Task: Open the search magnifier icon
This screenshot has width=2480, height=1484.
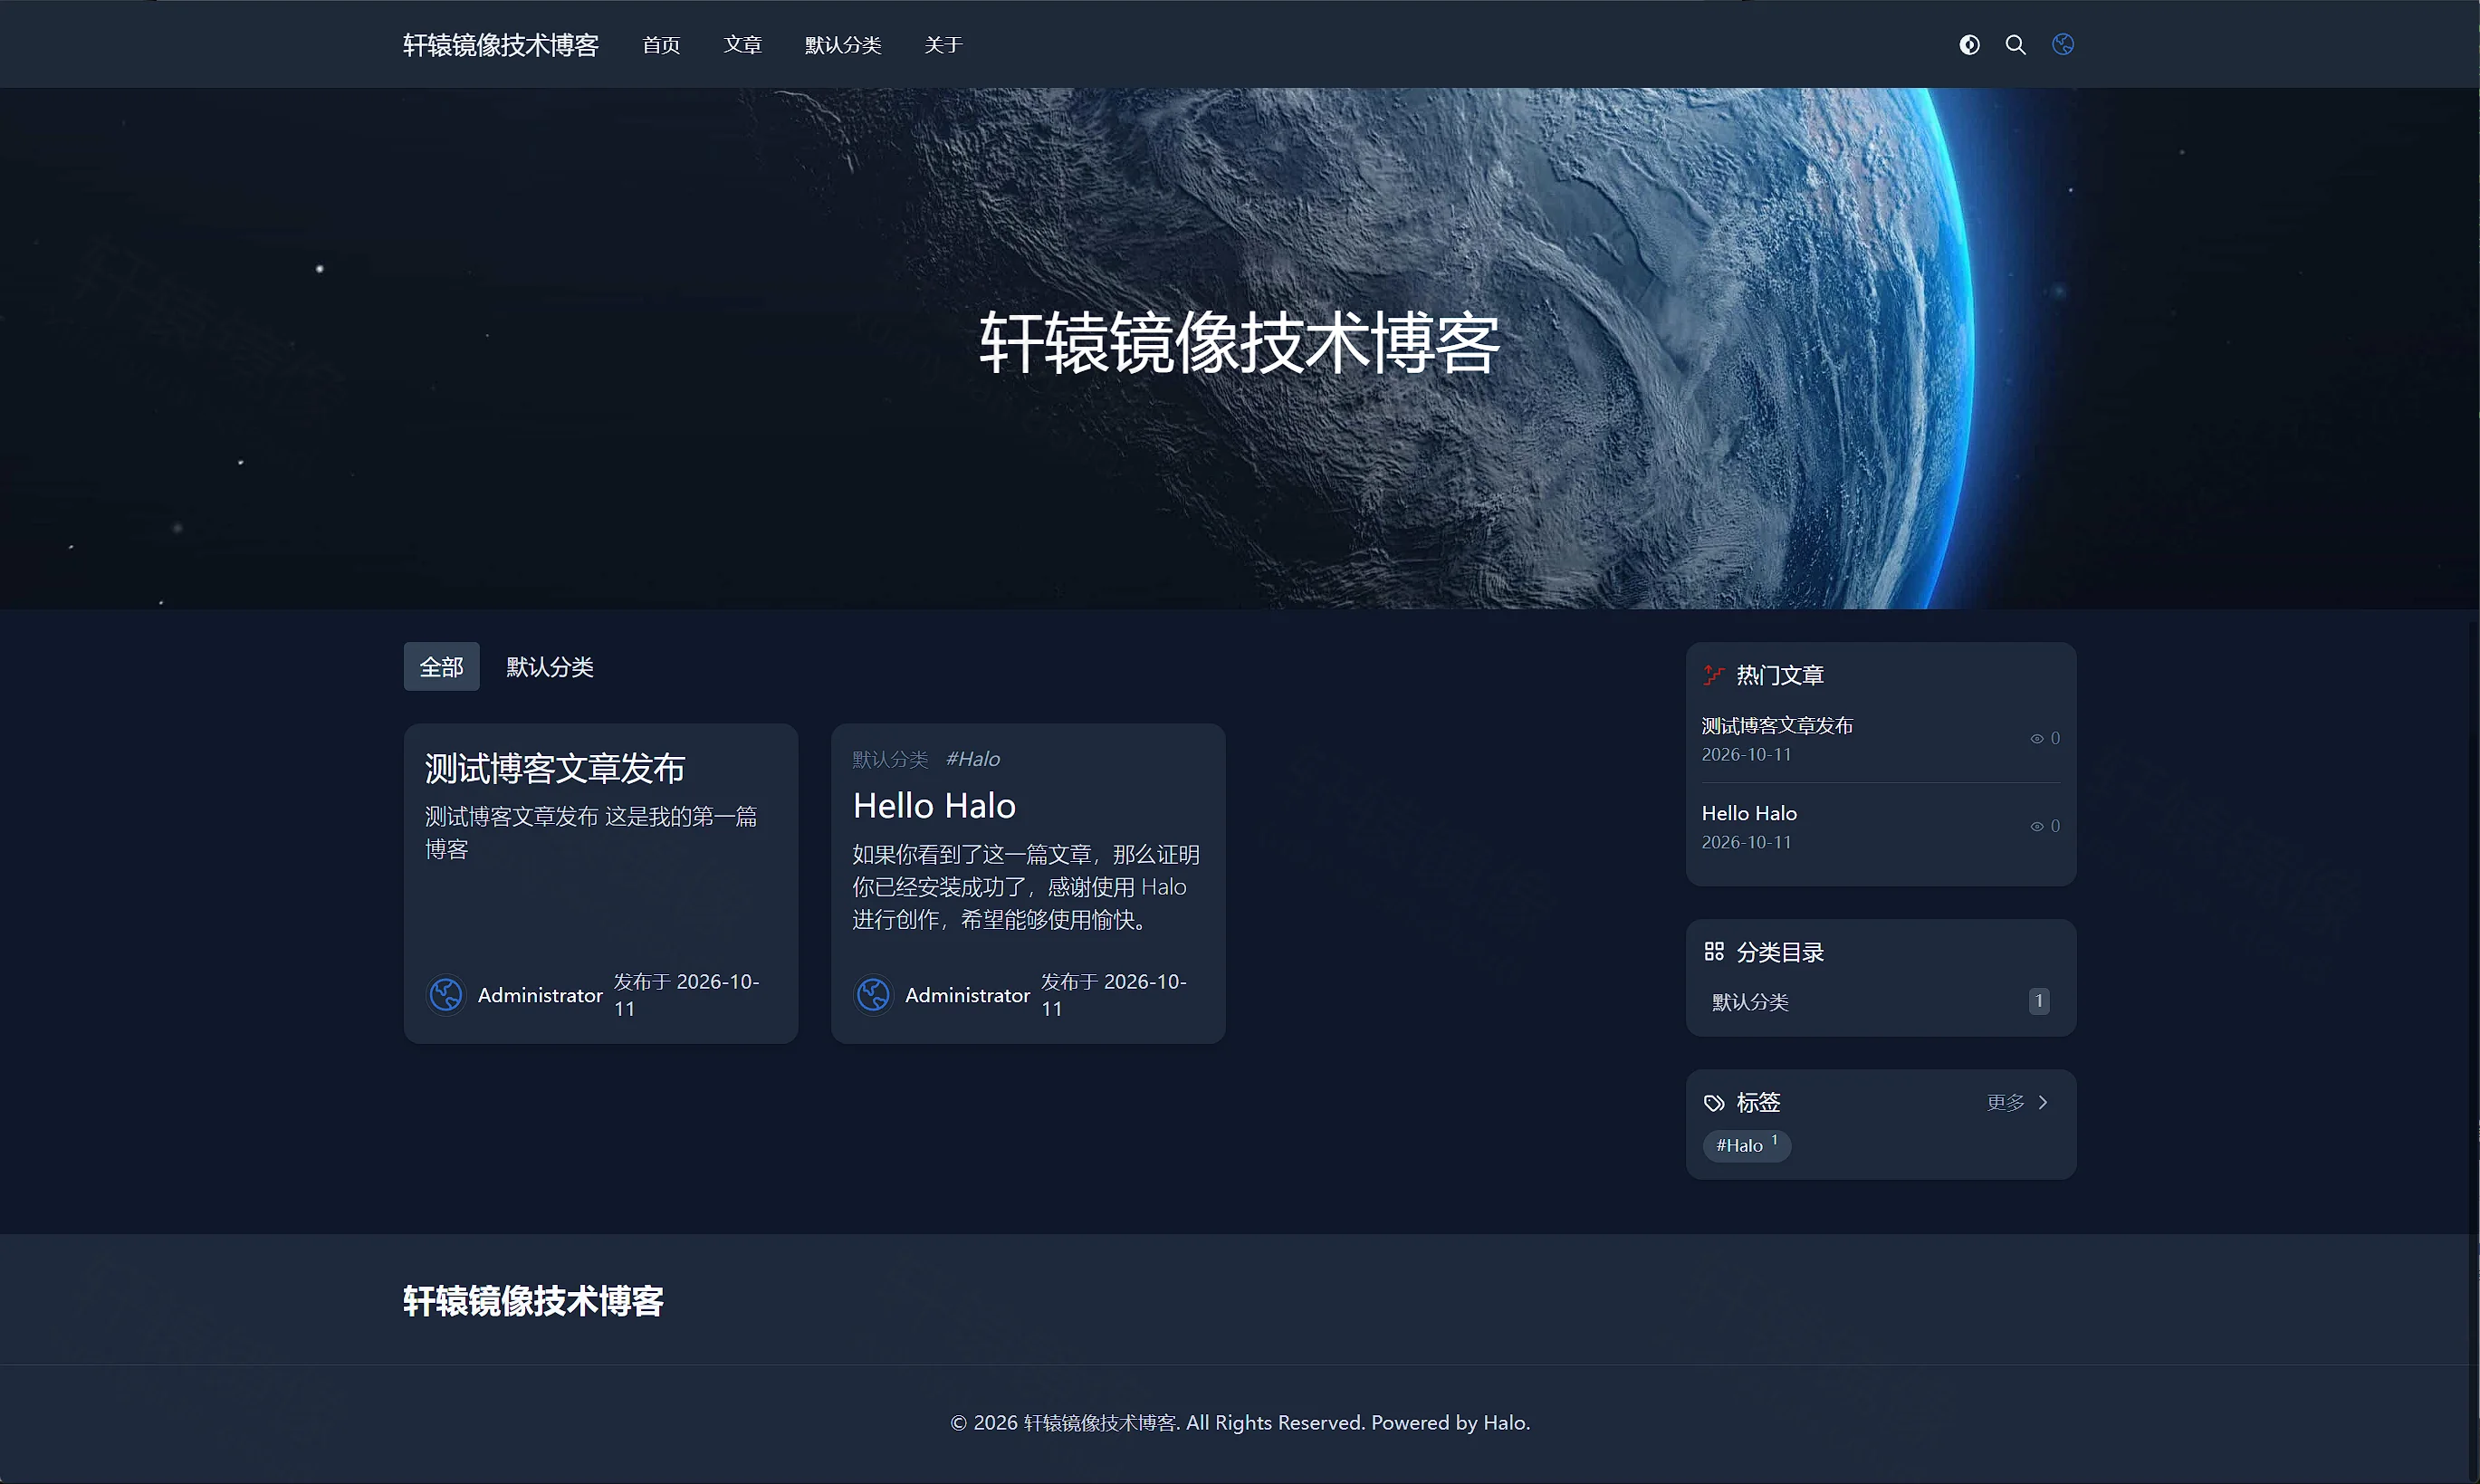Action: click(2015, 45)
